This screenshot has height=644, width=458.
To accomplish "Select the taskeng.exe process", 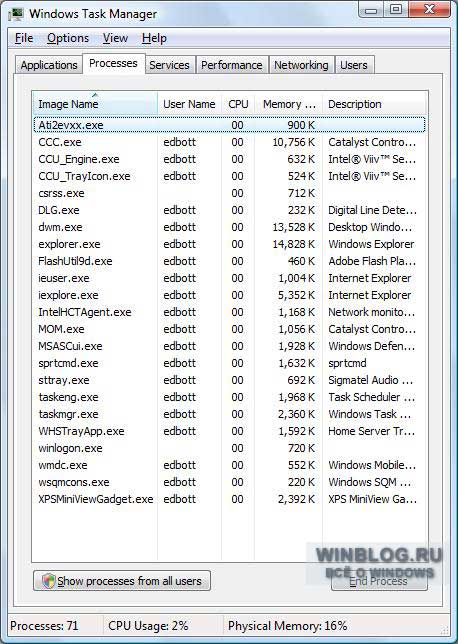I will pyautogui.click(x=229, y=397).
